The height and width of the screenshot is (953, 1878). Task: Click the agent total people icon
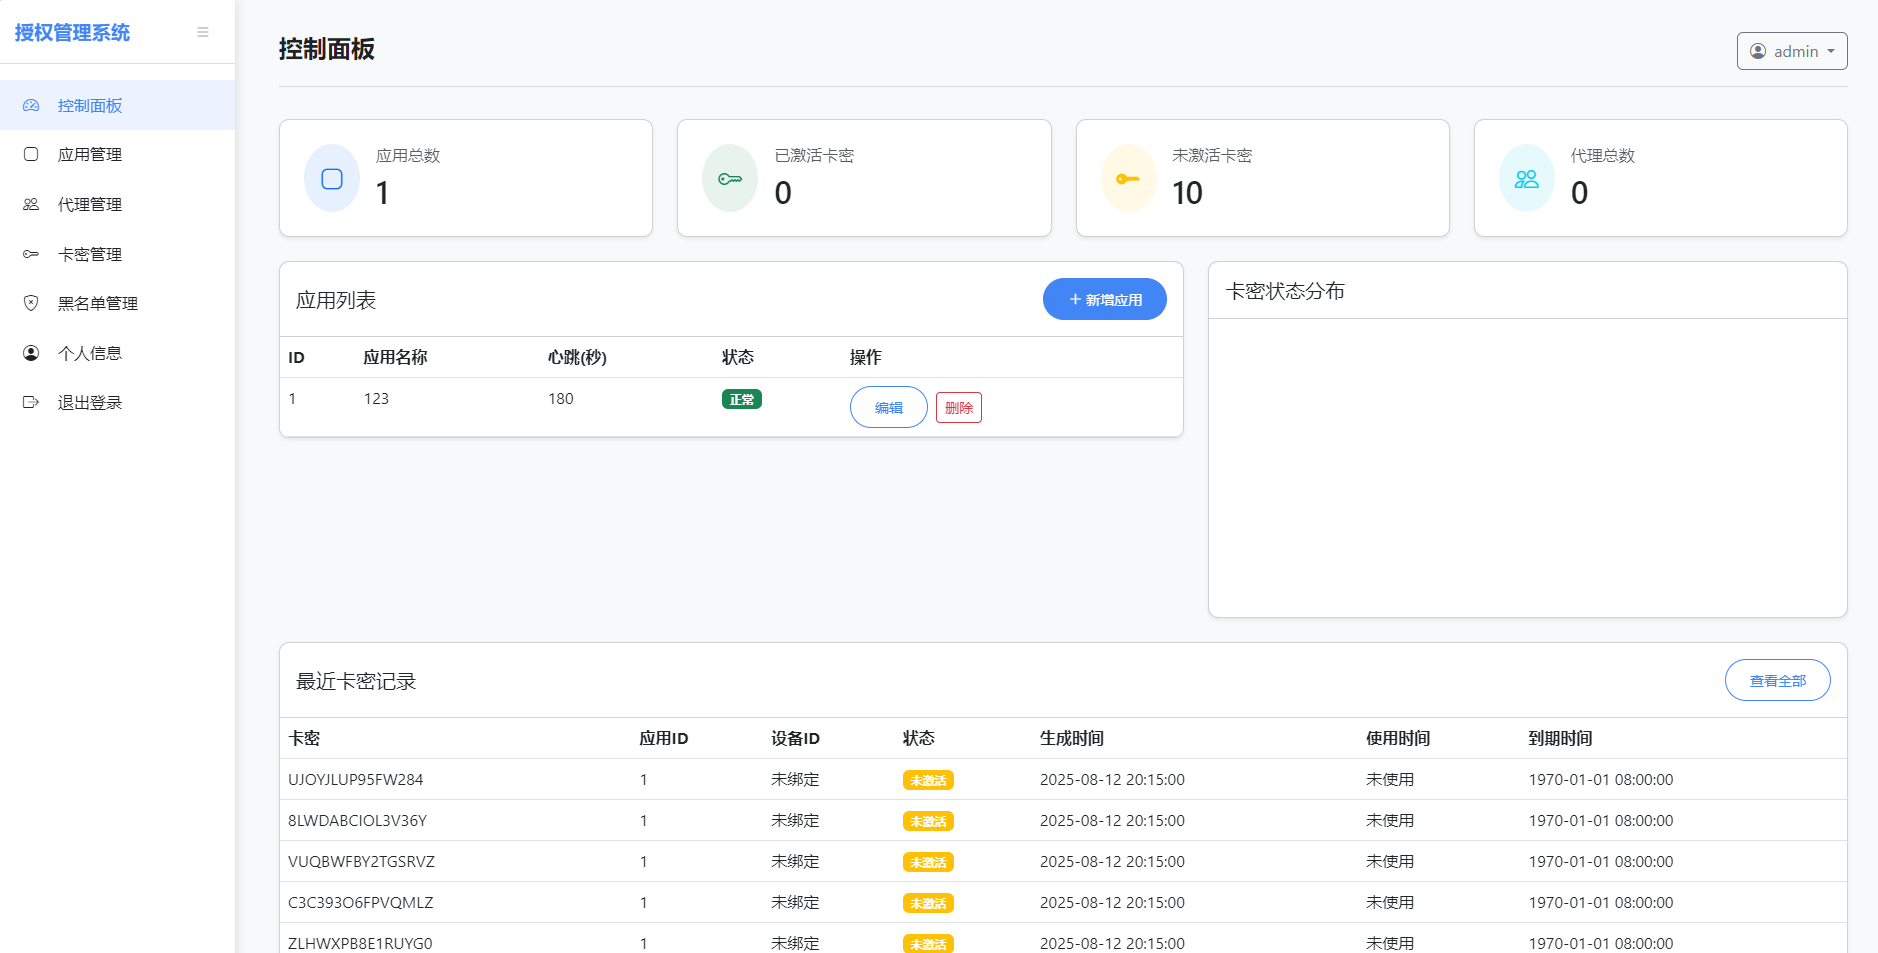pos(1526,179)
